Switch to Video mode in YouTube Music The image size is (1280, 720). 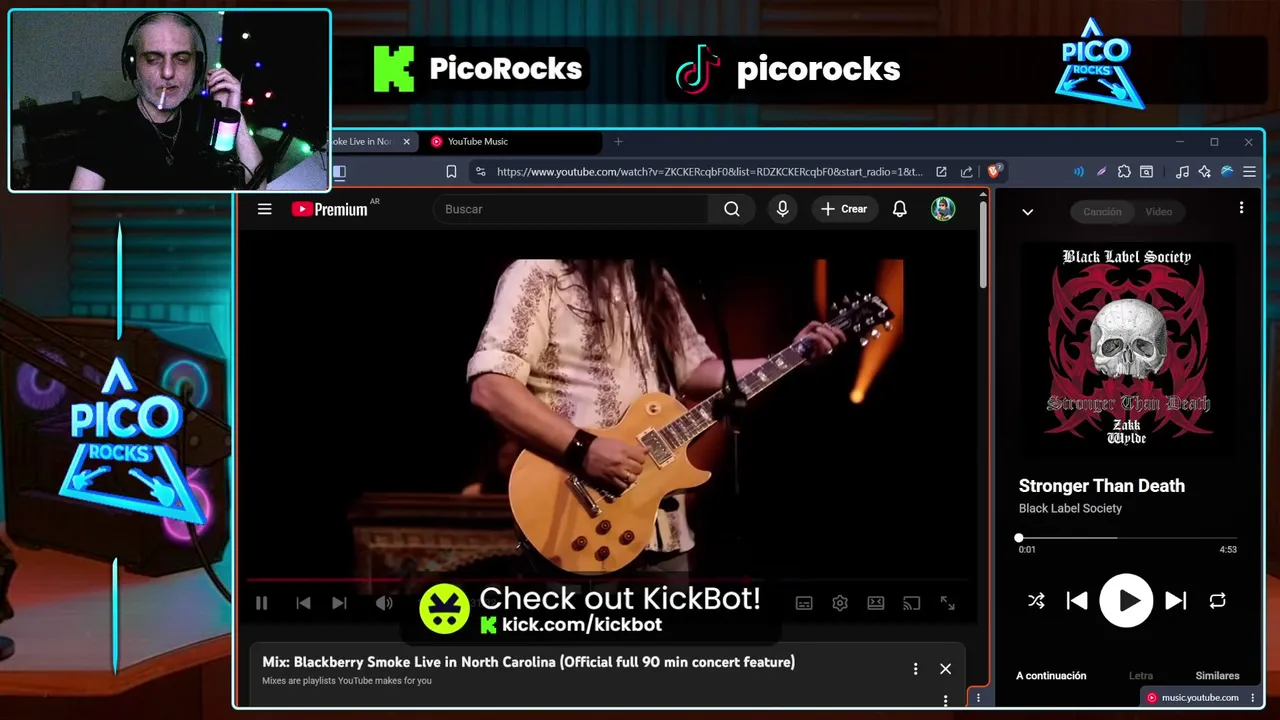[x=1158, y=211]
